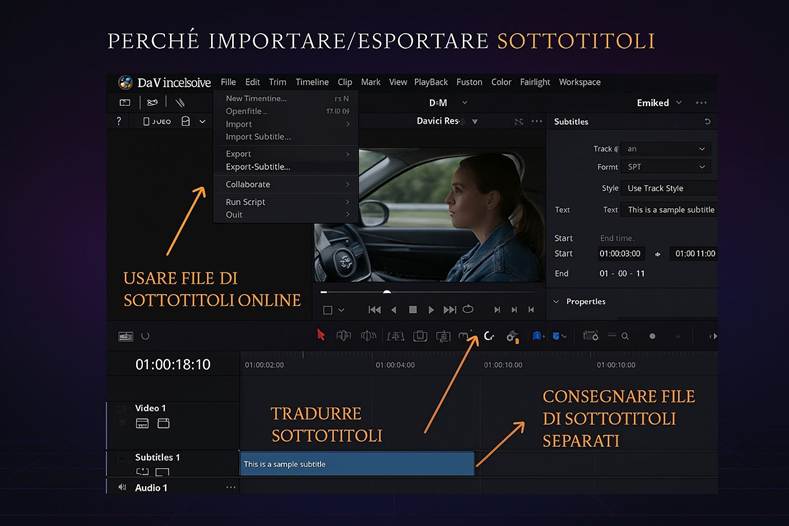Jump to first frame with the double-left skip button

point(374,310)
